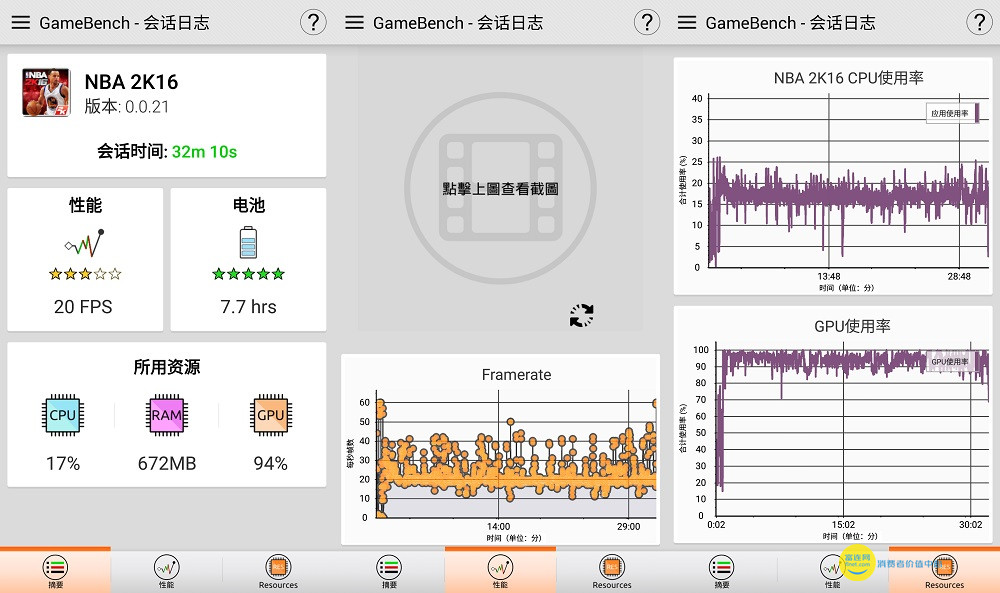Select 性能 tab in middle panel
Viewport: 1000px width, 593px height.
[501, 571]
